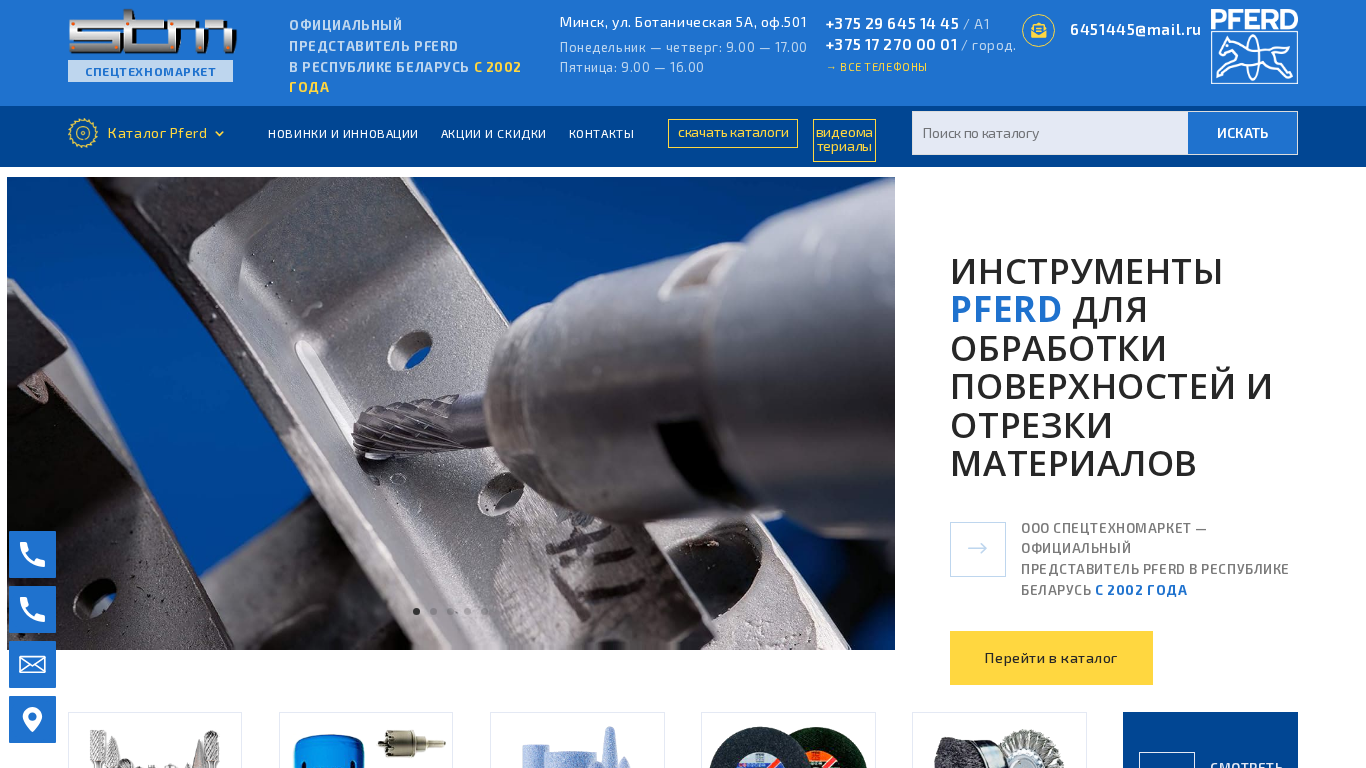Call the +375 17 270 00 01 number
Viewport: 1366px width, 768px height.
pyautogui.click(x=892, y=45)
